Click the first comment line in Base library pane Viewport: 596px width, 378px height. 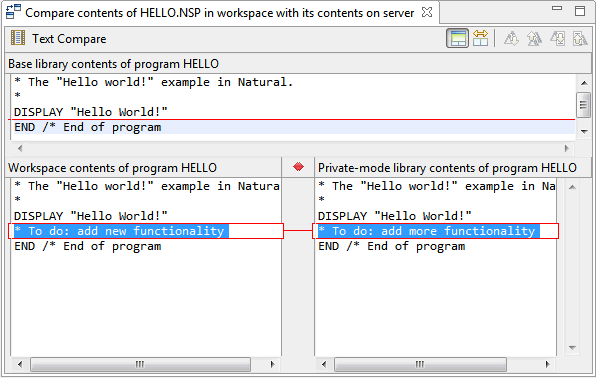154,82
